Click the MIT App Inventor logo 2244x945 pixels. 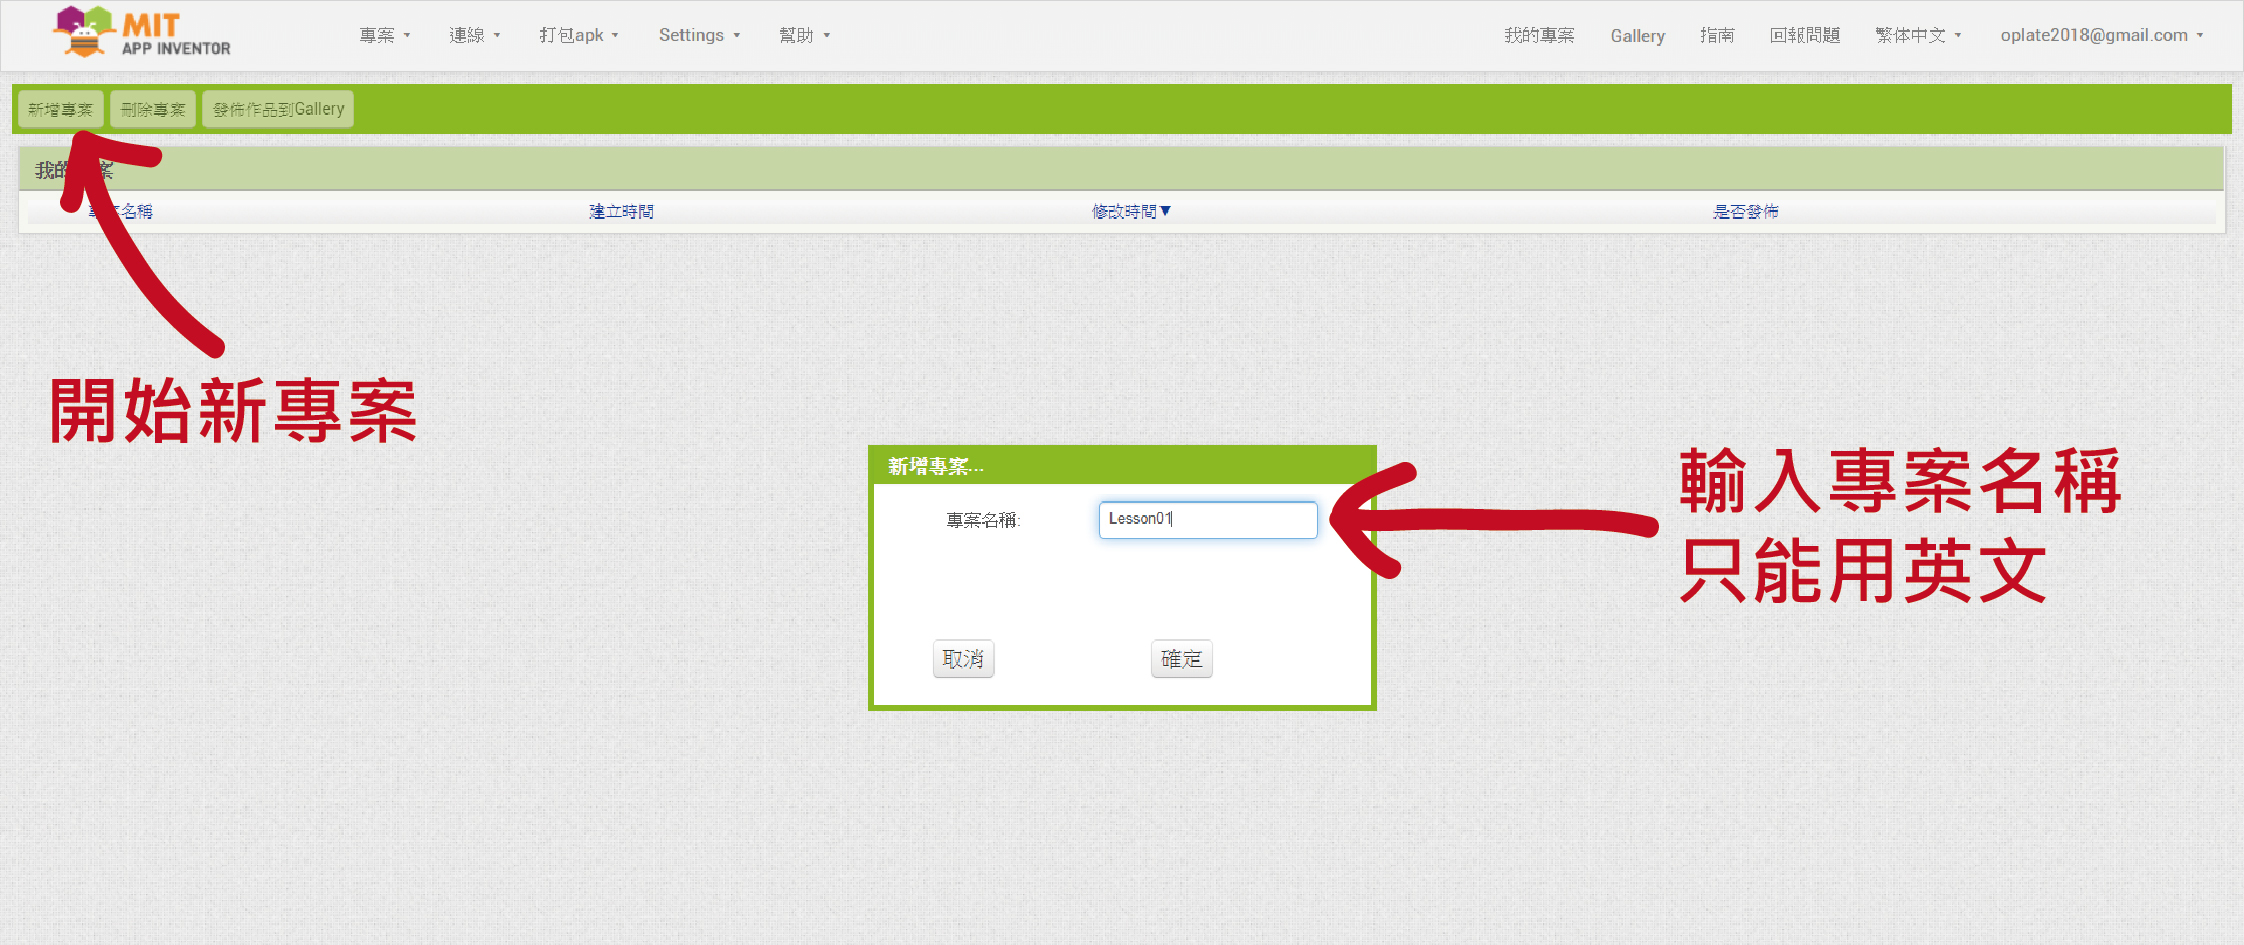pos(142,33)
